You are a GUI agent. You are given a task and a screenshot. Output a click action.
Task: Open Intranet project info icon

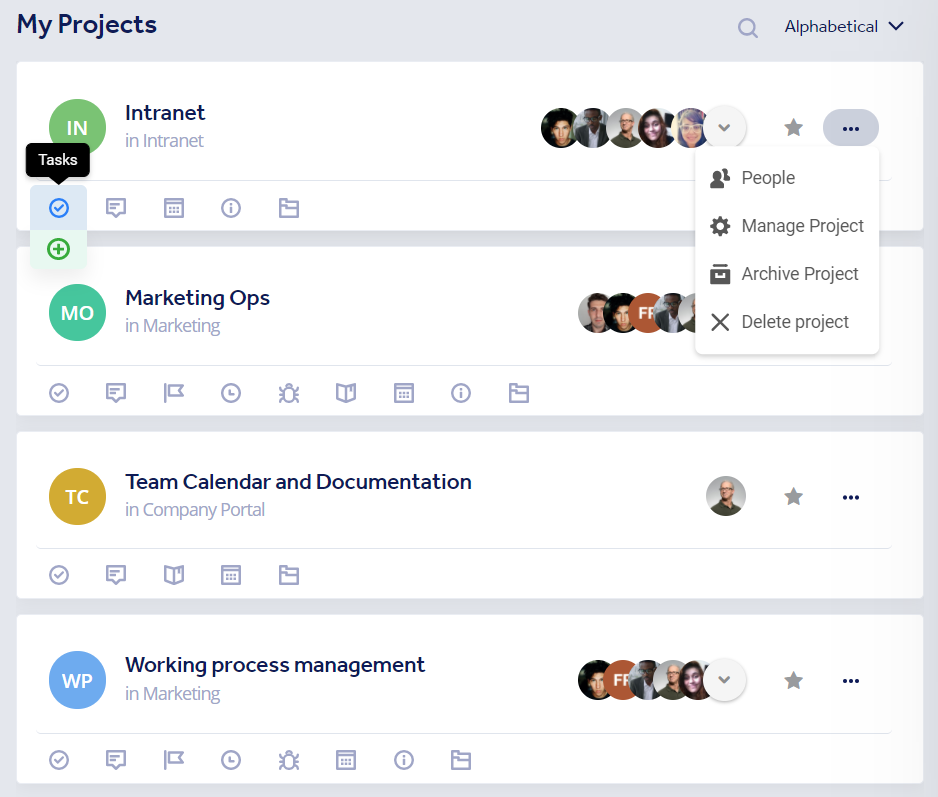click(231, 208)
